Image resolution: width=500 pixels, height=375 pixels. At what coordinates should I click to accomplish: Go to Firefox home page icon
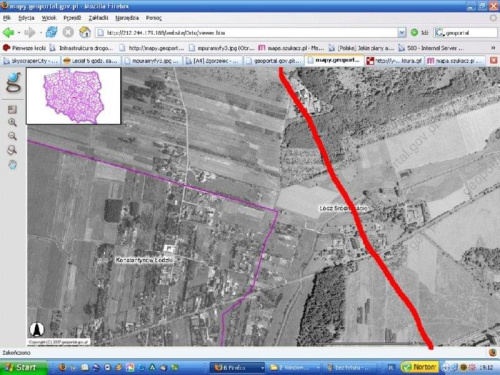pos(85,32)
